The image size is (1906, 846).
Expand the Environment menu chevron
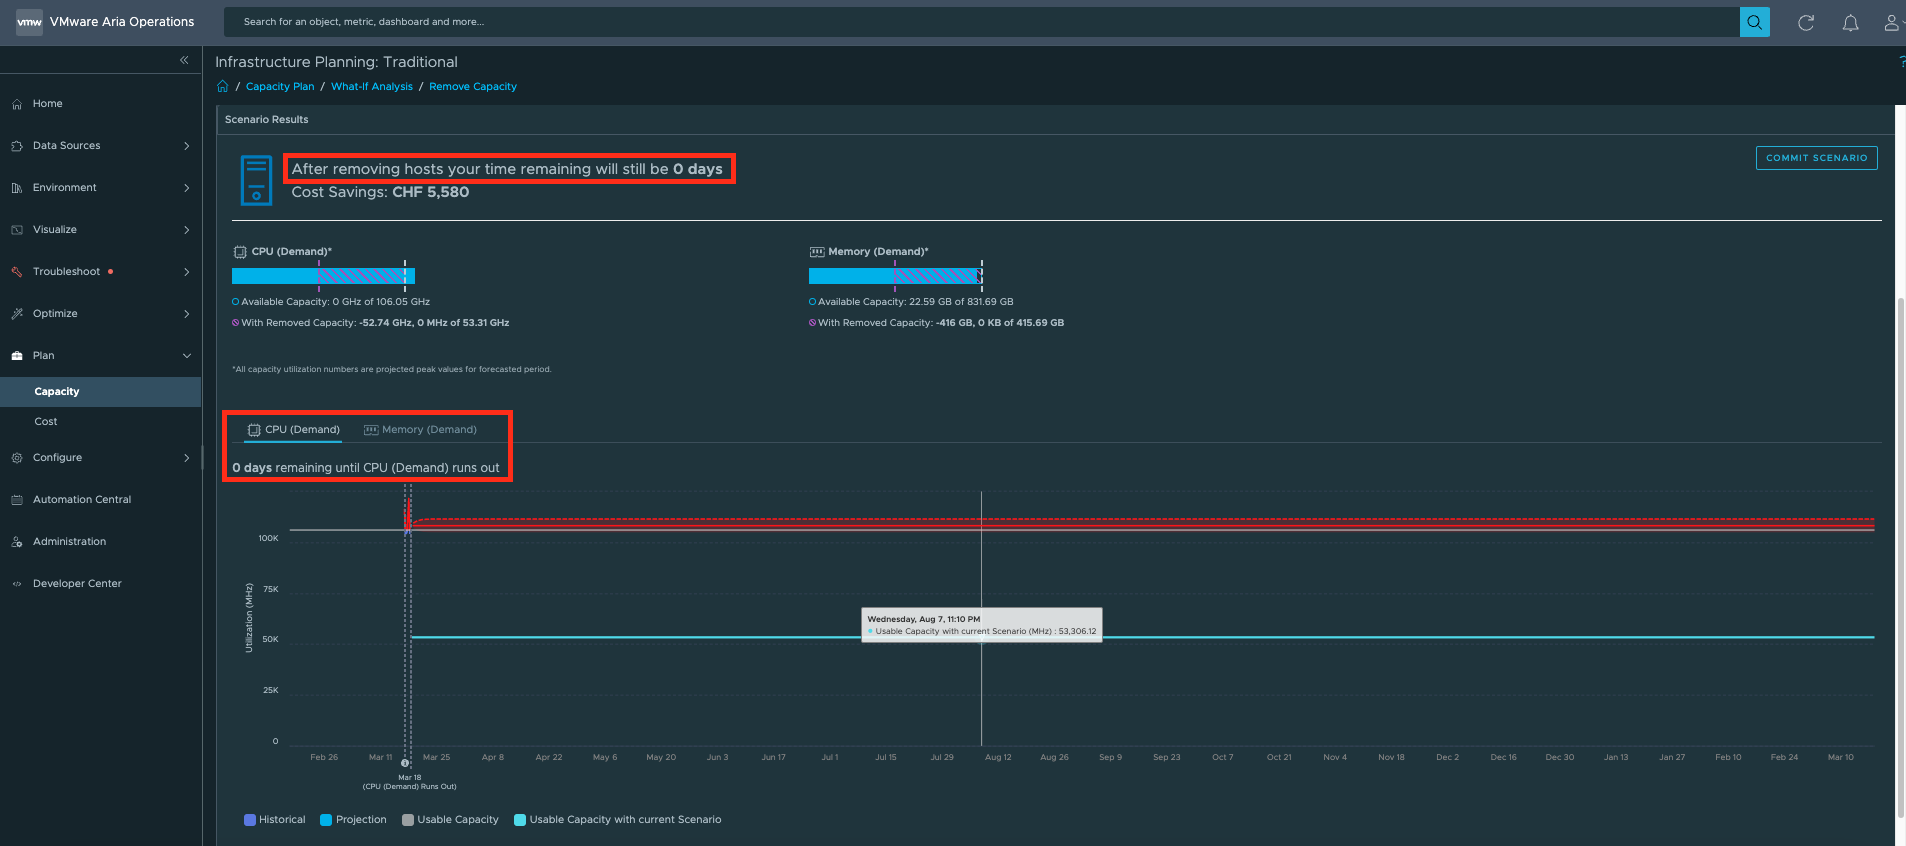(x=187, y=188)
